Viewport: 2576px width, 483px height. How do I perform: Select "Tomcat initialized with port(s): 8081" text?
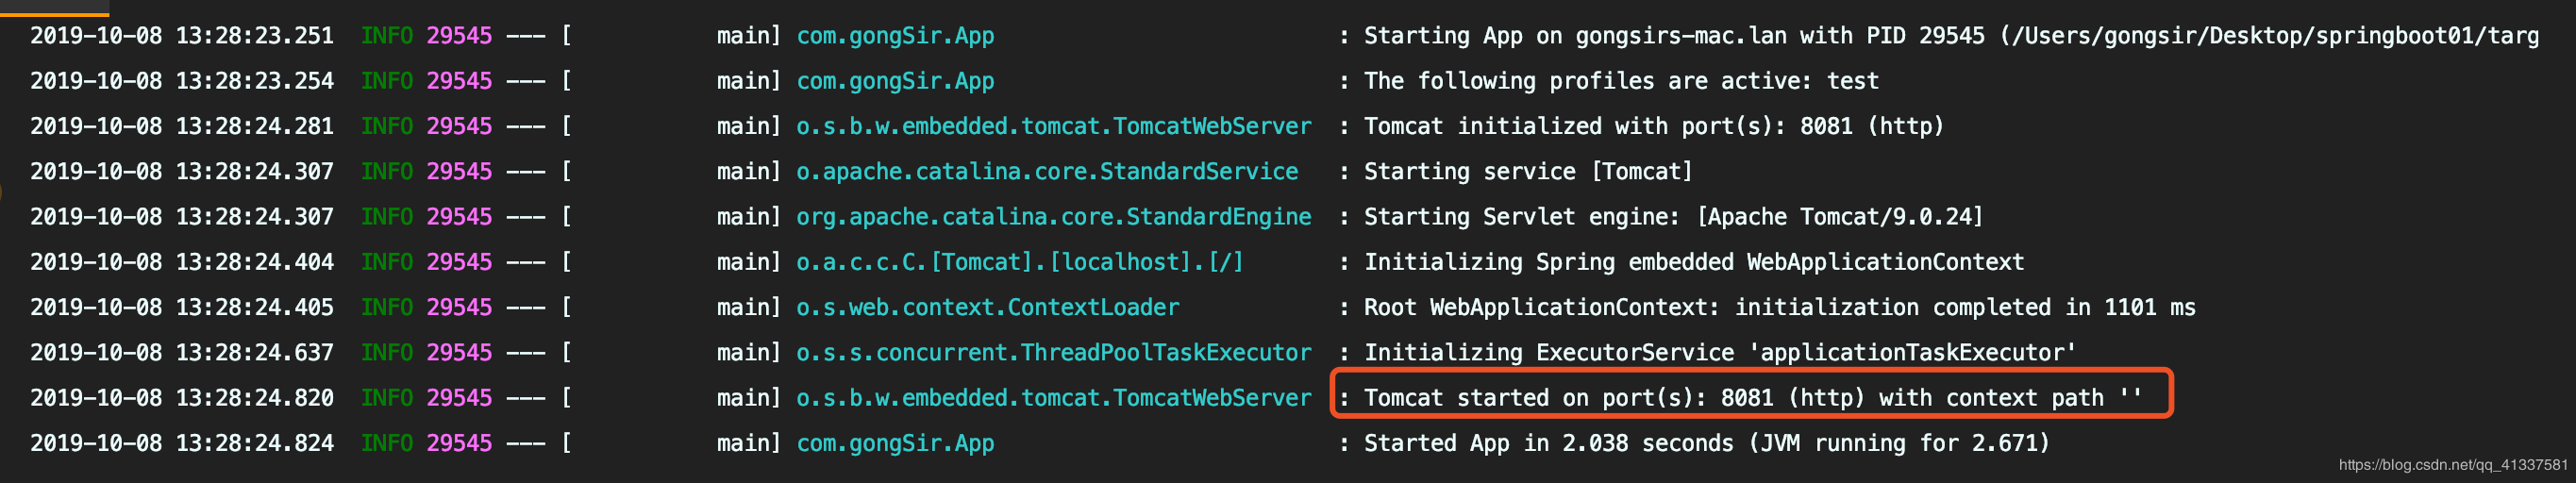click(x=1653, y=126)
